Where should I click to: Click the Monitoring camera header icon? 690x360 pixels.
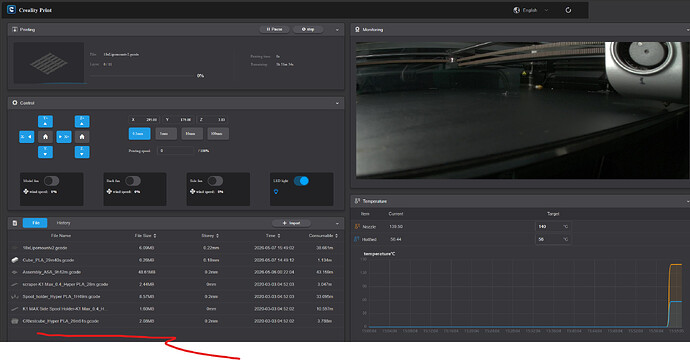[x=357, y=29]
